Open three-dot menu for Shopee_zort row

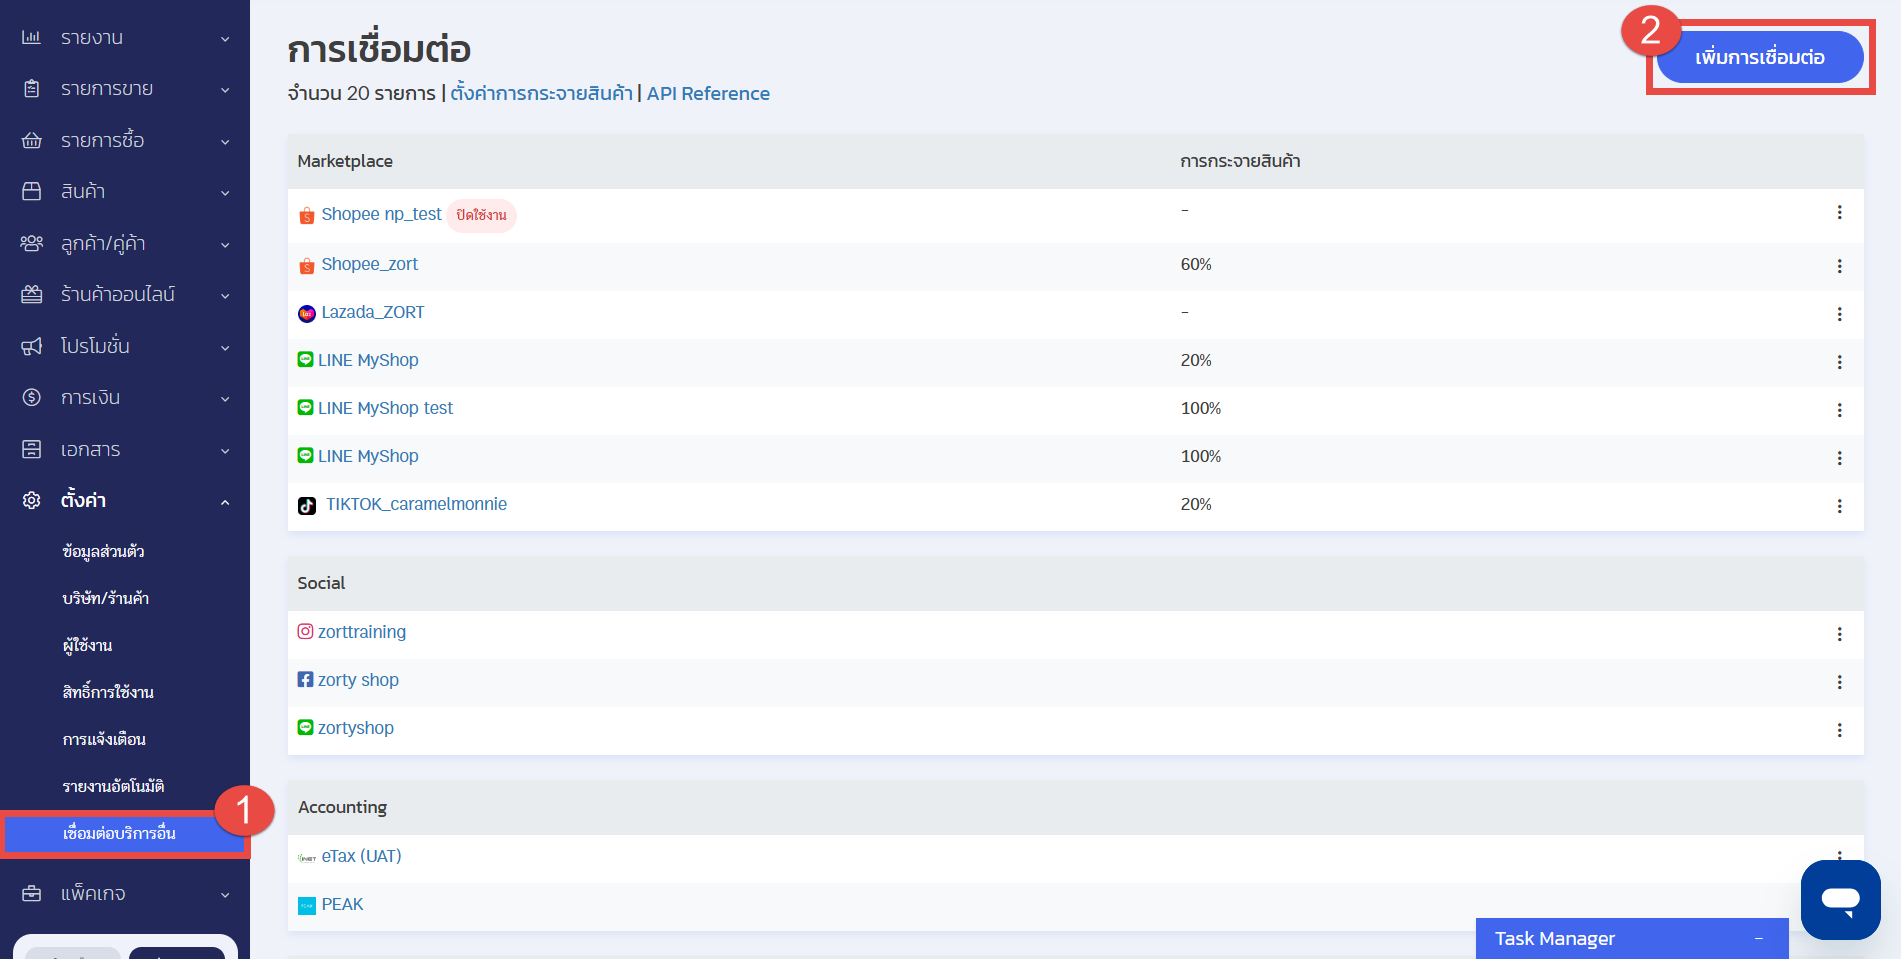click(x=1839, y=266)
